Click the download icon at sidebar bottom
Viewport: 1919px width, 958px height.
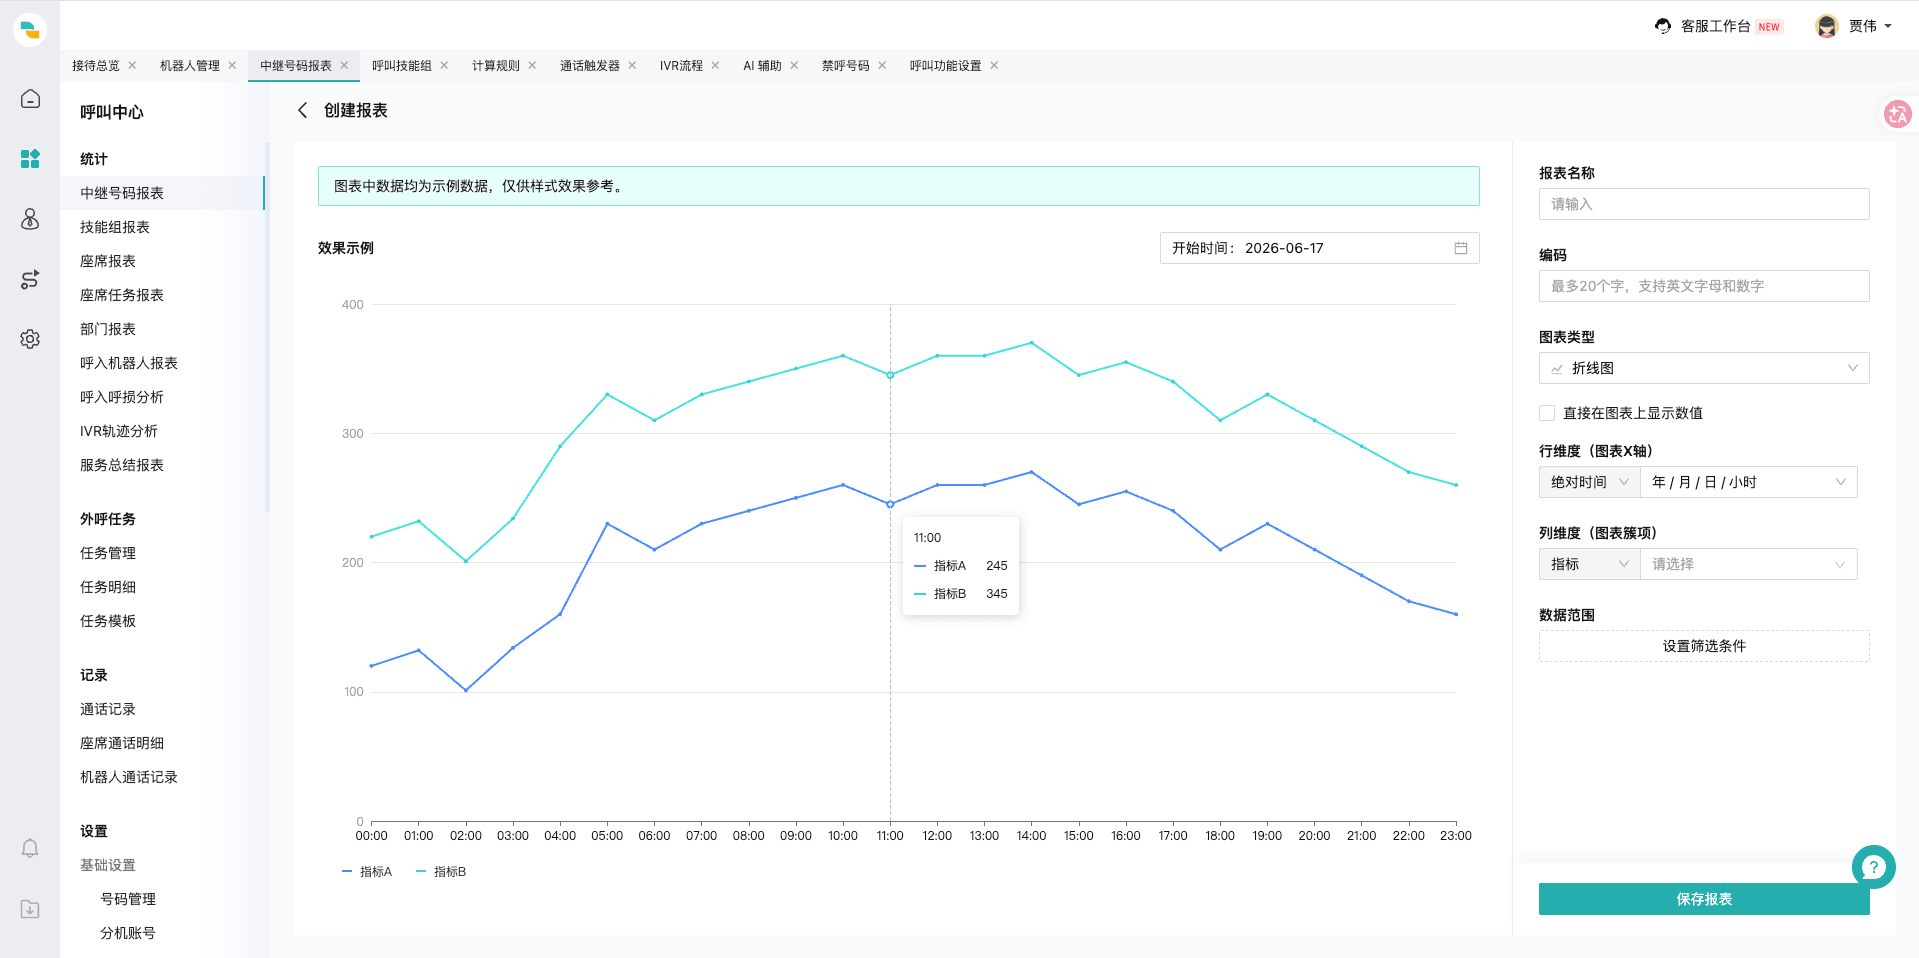pos(30,909)
